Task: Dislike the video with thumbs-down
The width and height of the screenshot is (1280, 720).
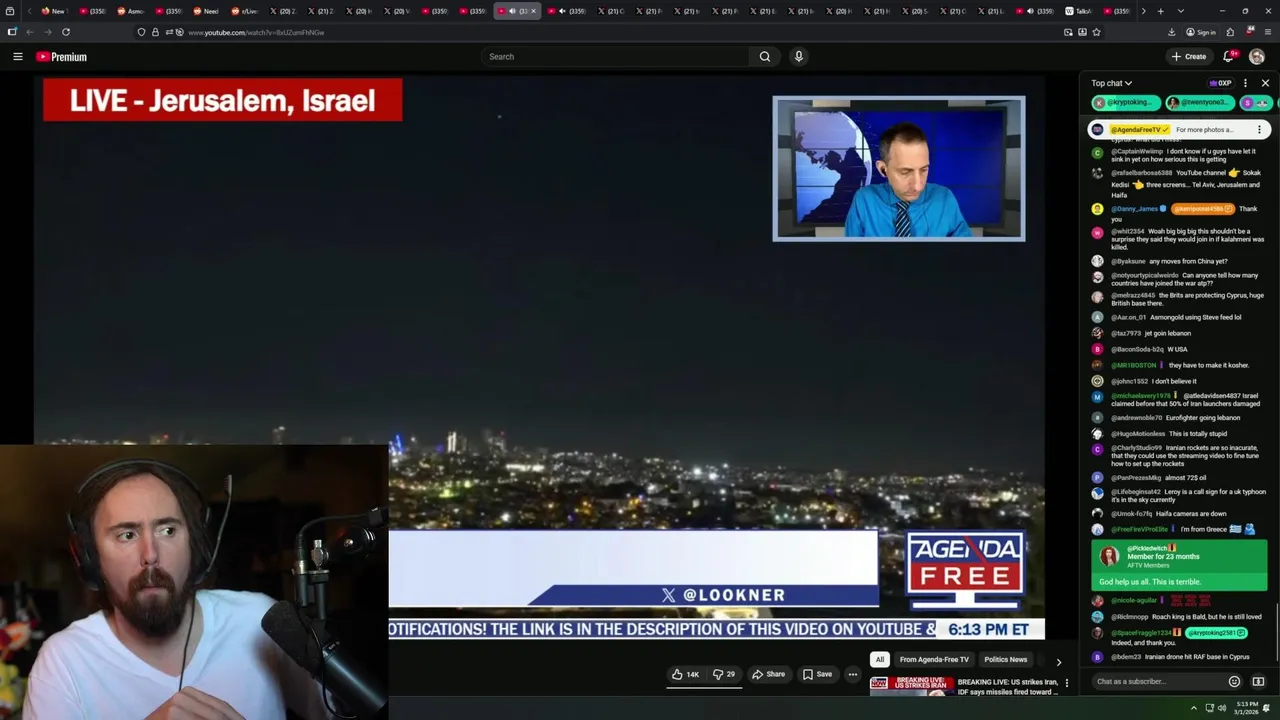Action: (724, 674)
